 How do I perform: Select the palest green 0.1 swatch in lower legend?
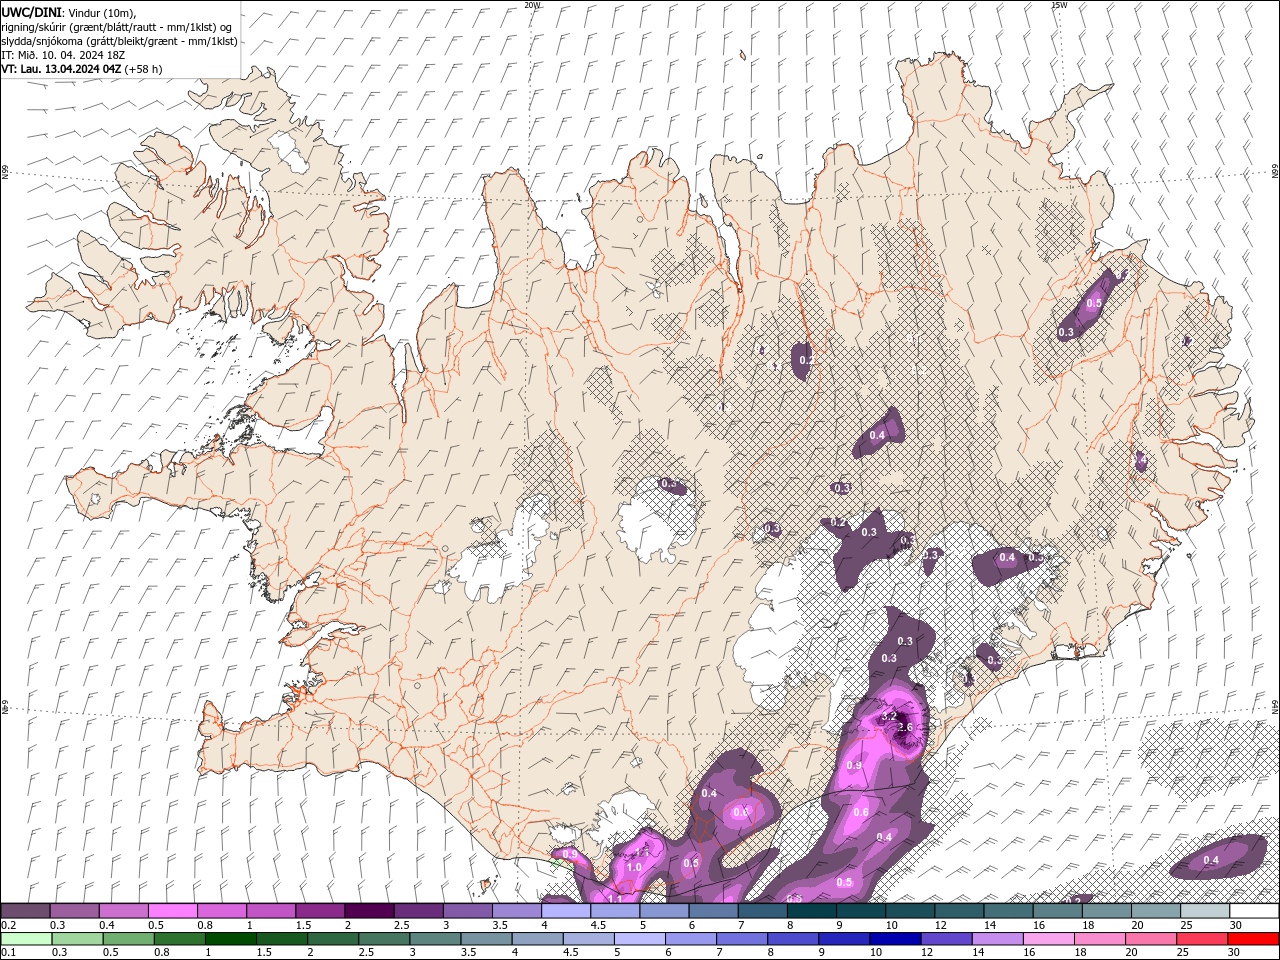26,939
